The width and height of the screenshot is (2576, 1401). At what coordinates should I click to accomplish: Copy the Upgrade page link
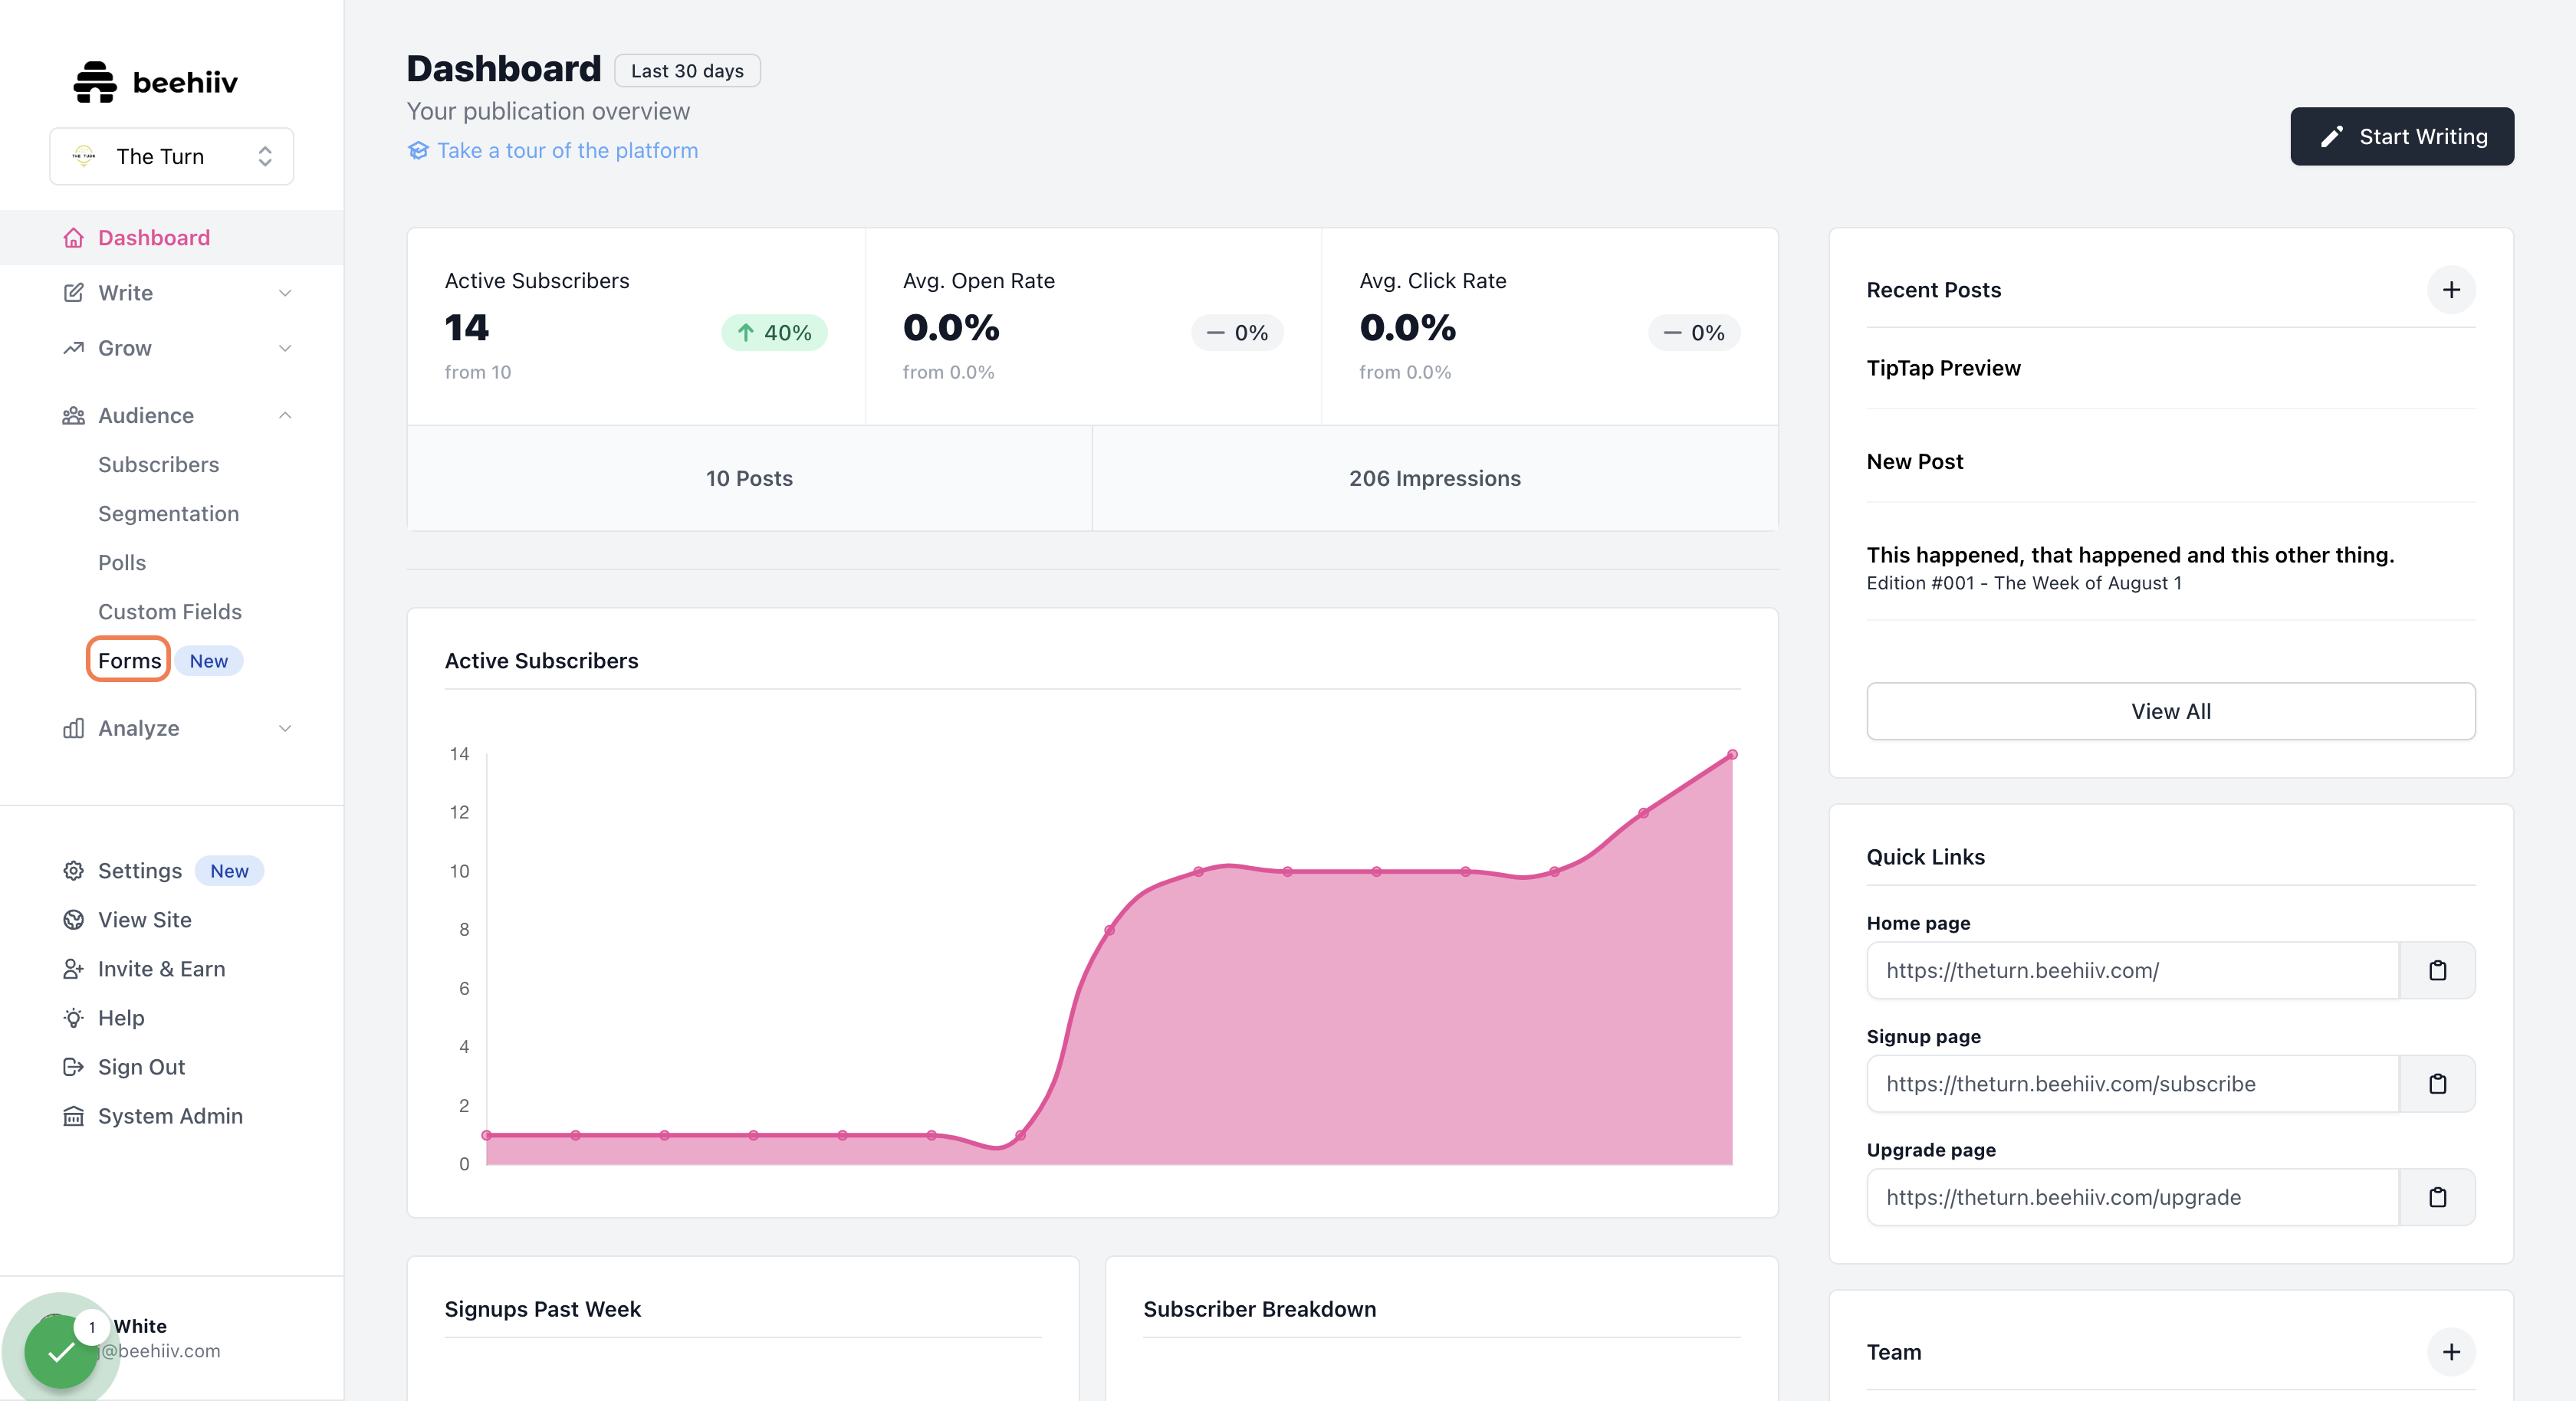(x=2437, y=1197)
